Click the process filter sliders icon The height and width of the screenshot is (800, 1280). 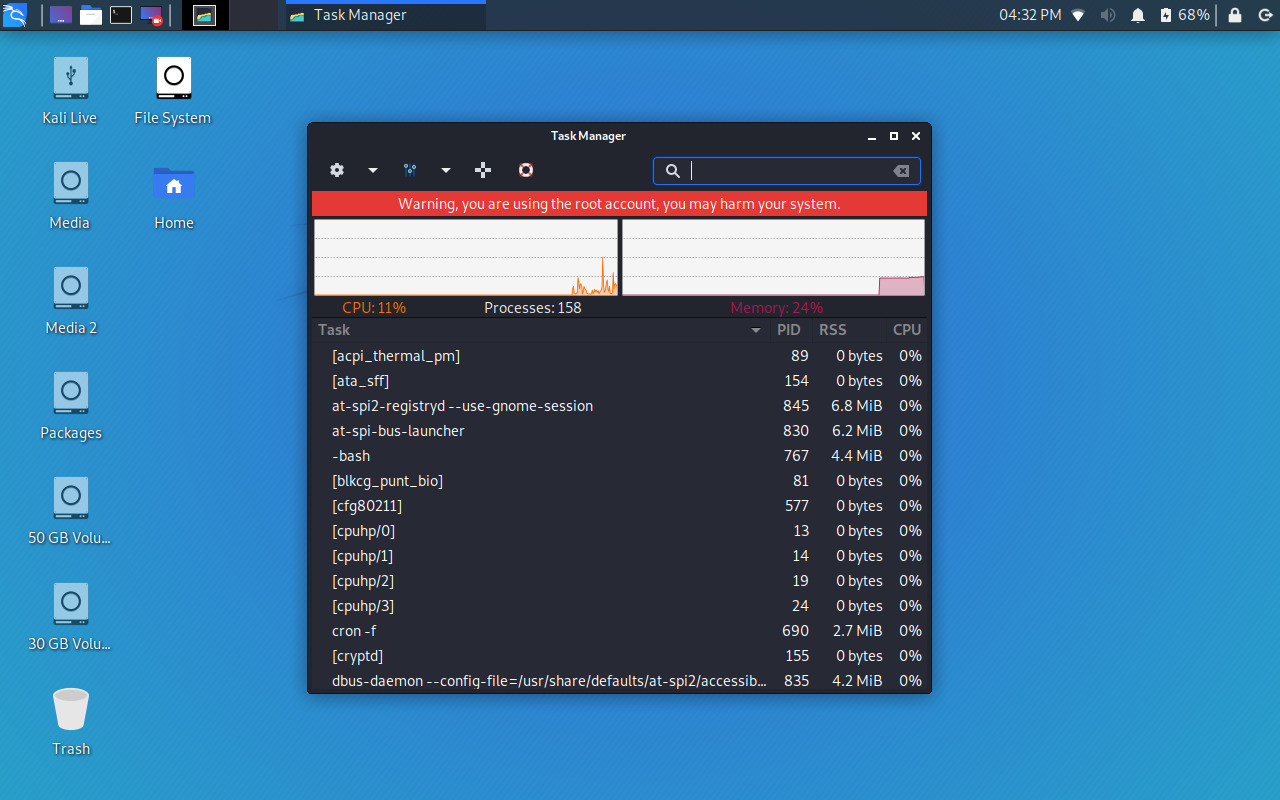pos(409,170)
